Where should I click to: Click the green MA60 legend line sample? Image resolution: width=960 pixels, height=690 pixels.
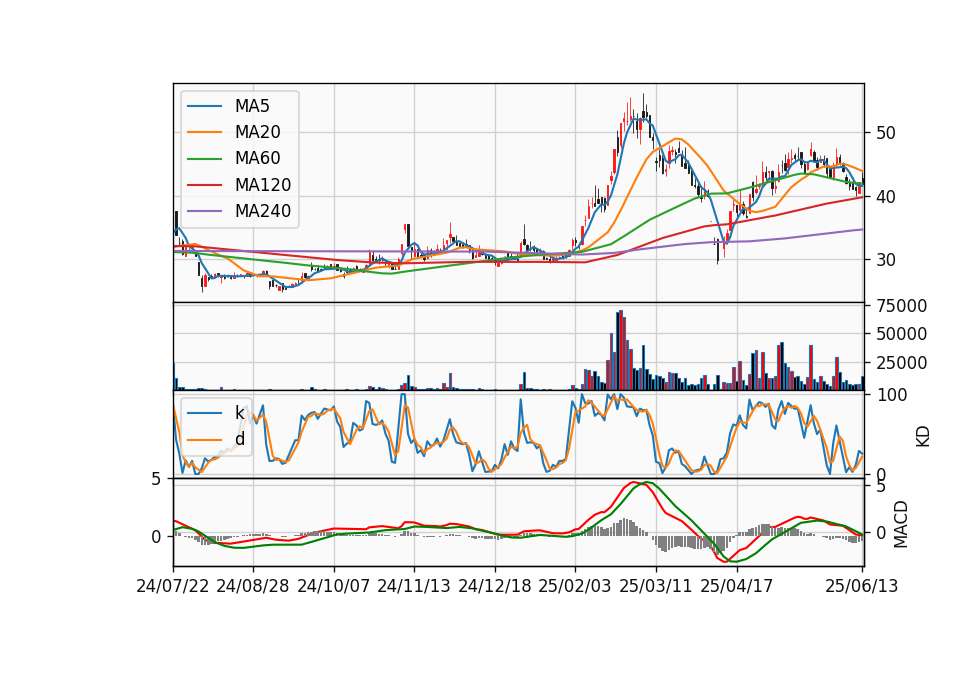pos(204,159)
